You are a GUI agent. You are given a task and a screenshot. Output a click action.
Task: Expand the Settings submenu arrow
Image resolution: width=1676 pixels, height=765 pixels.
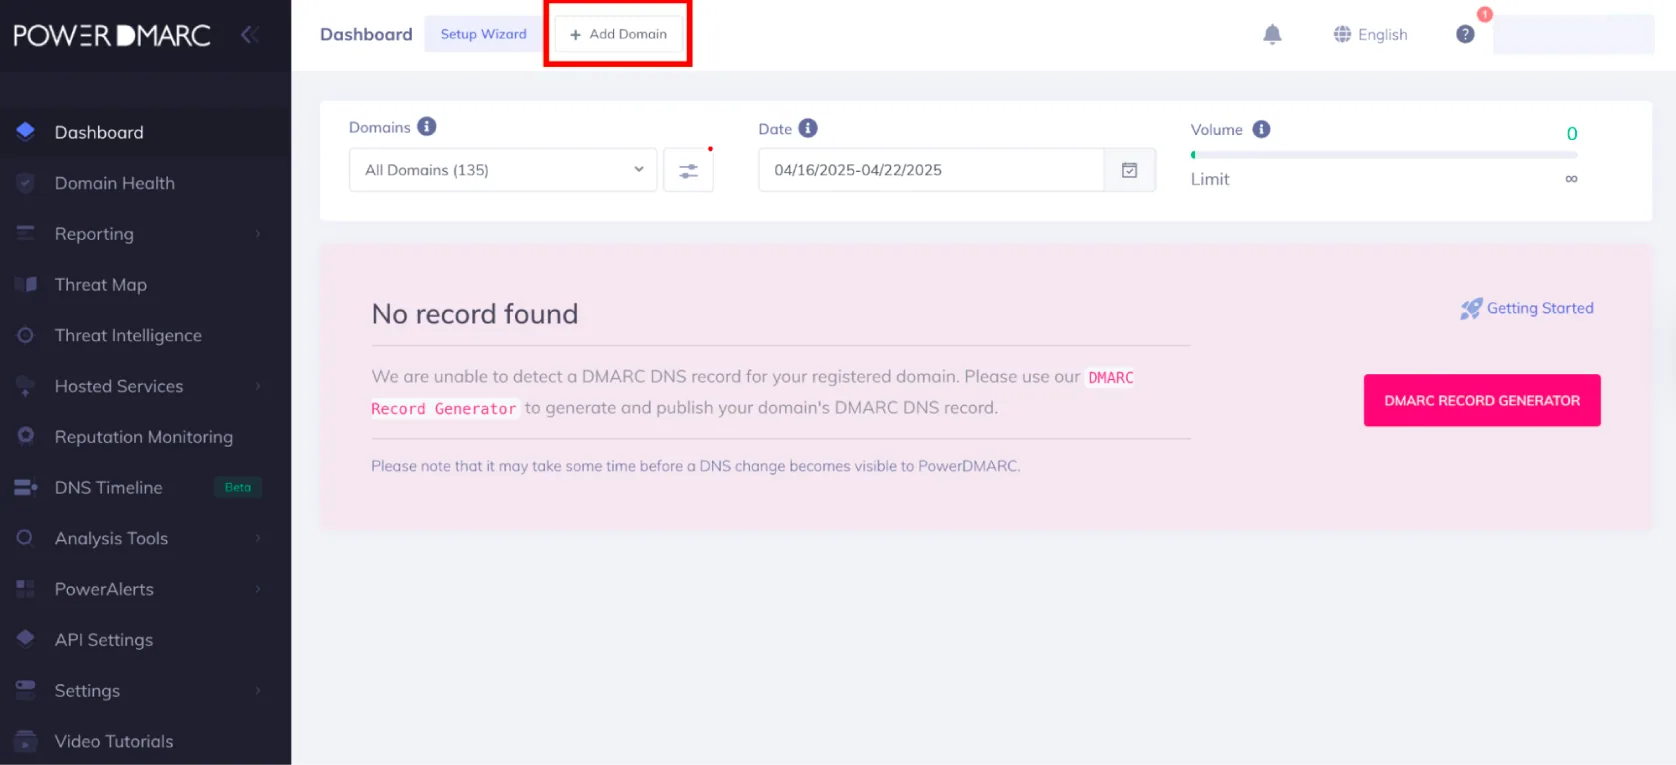[x=258, y=691]
